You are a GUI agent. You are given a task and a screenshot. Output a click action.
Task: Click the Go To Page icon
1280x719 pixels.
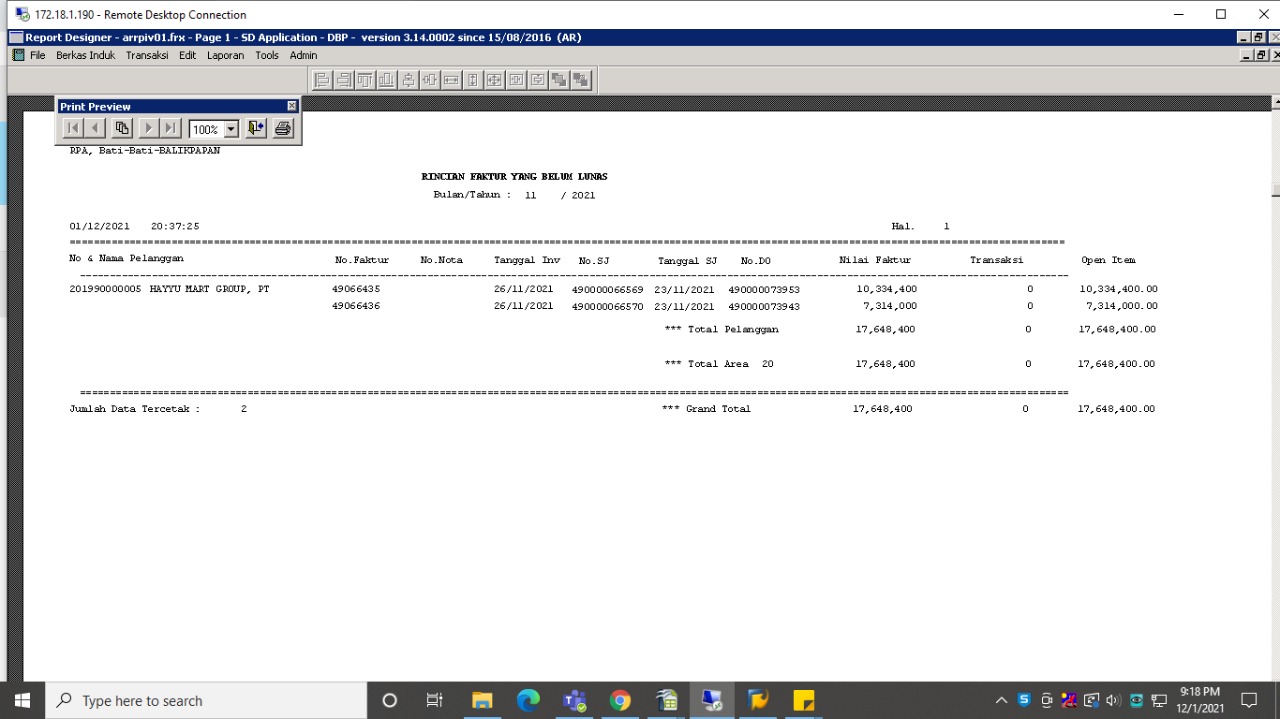point(122,128)
